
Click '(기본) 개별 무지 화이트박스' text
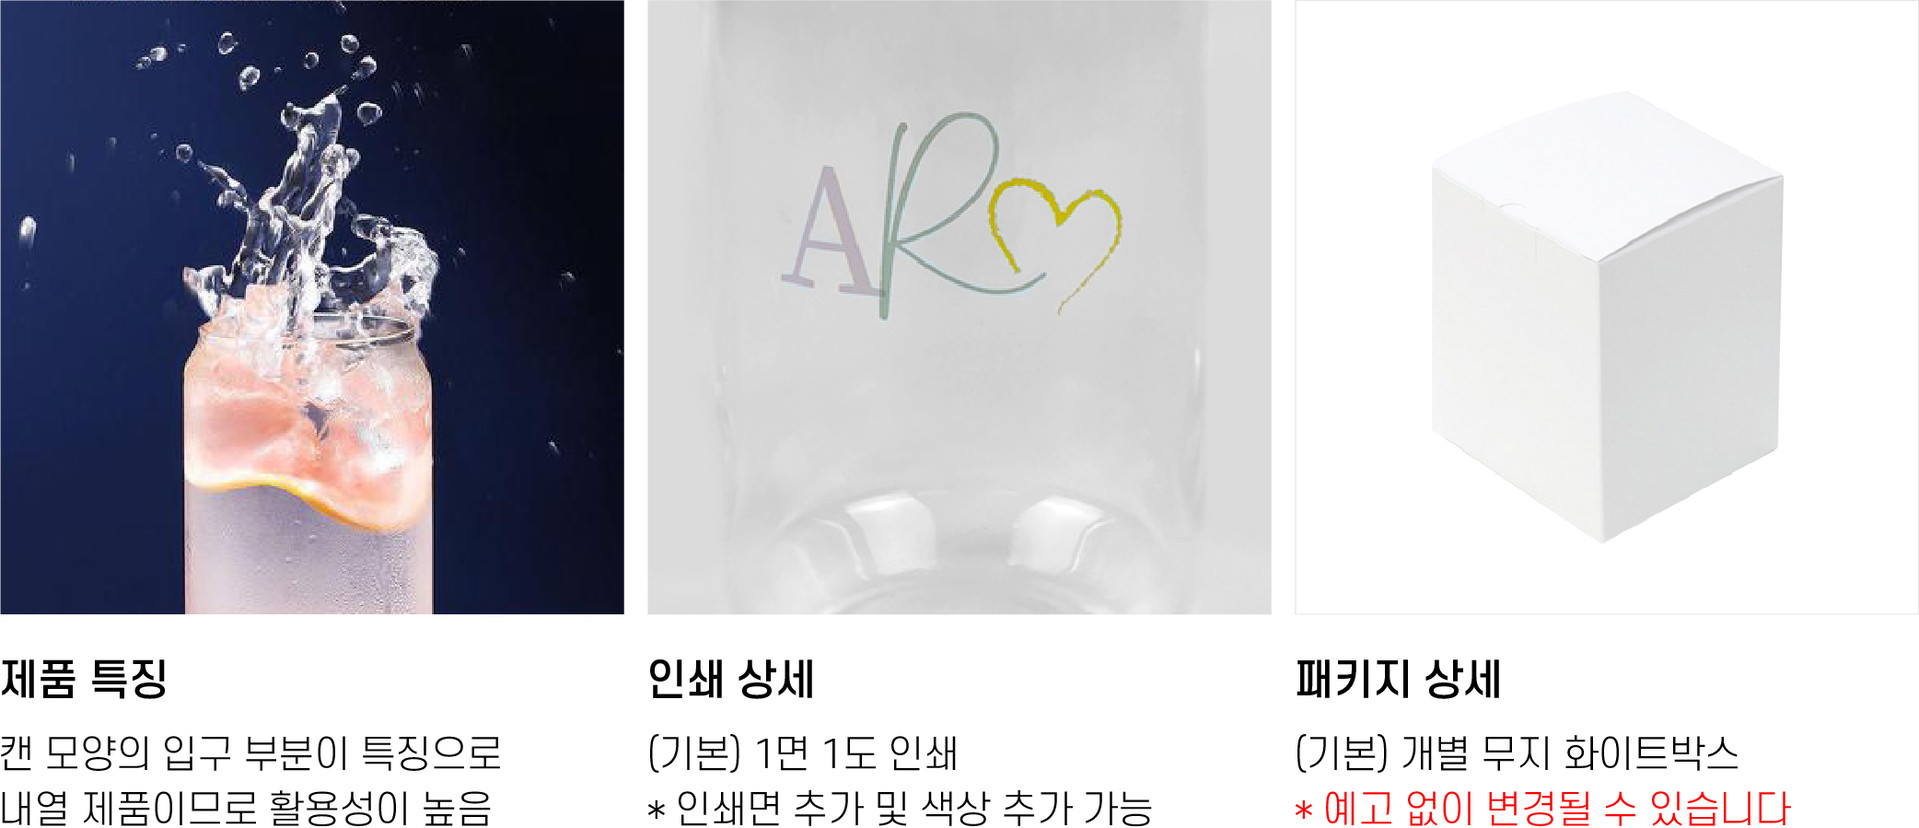coord(1516,753)
